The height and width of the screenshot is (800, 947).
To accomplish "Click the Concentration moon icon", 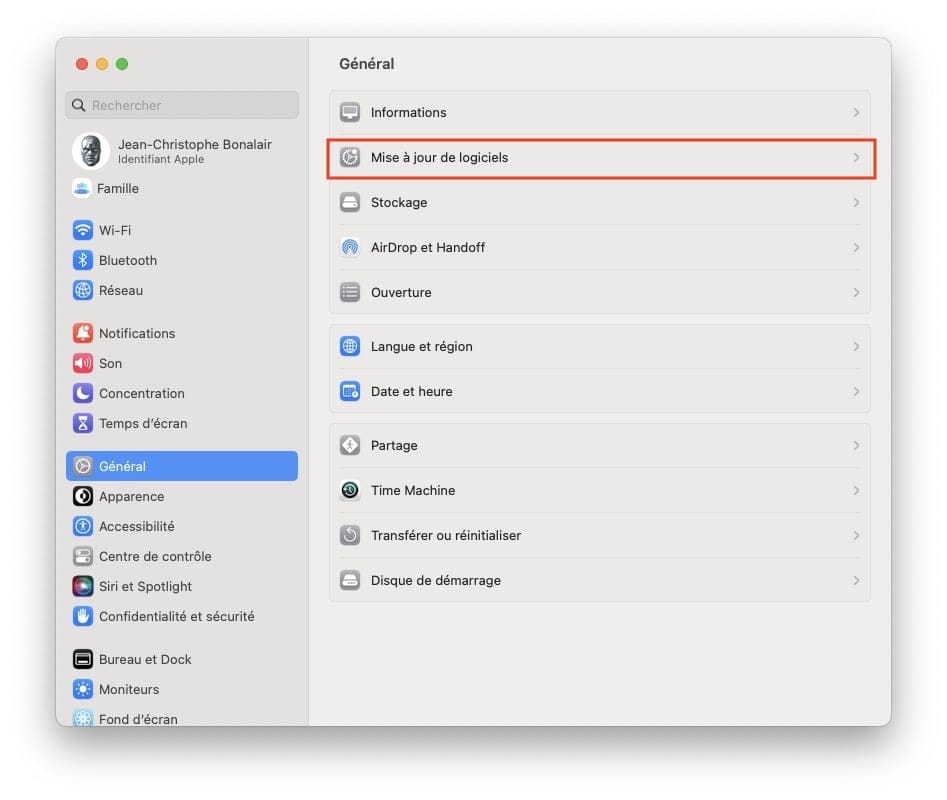I will (x=83, y=394).
